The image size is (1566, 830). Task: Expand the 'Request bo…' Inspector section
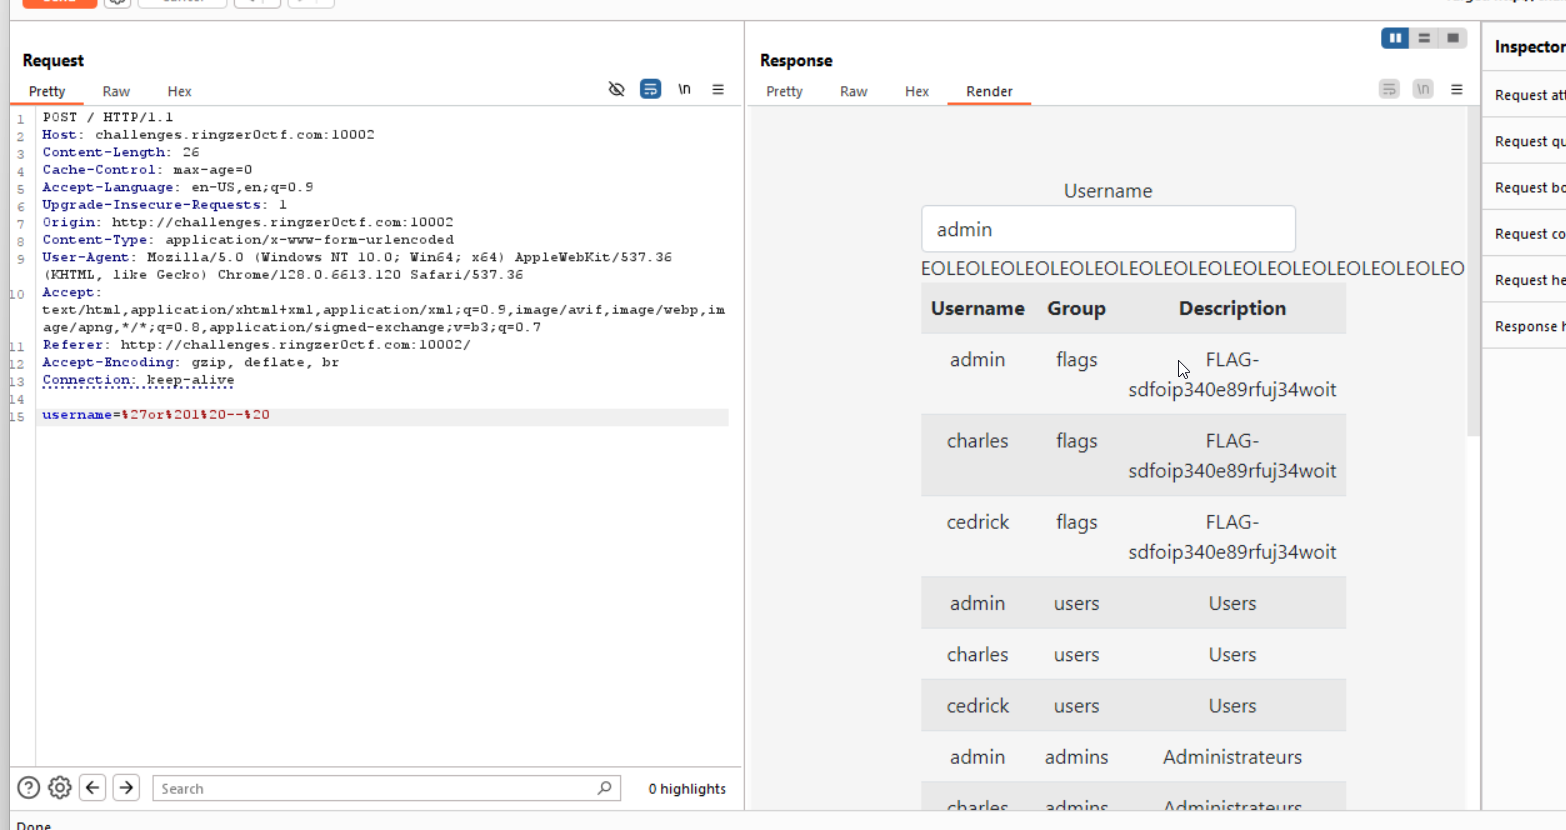[1524, 187]
